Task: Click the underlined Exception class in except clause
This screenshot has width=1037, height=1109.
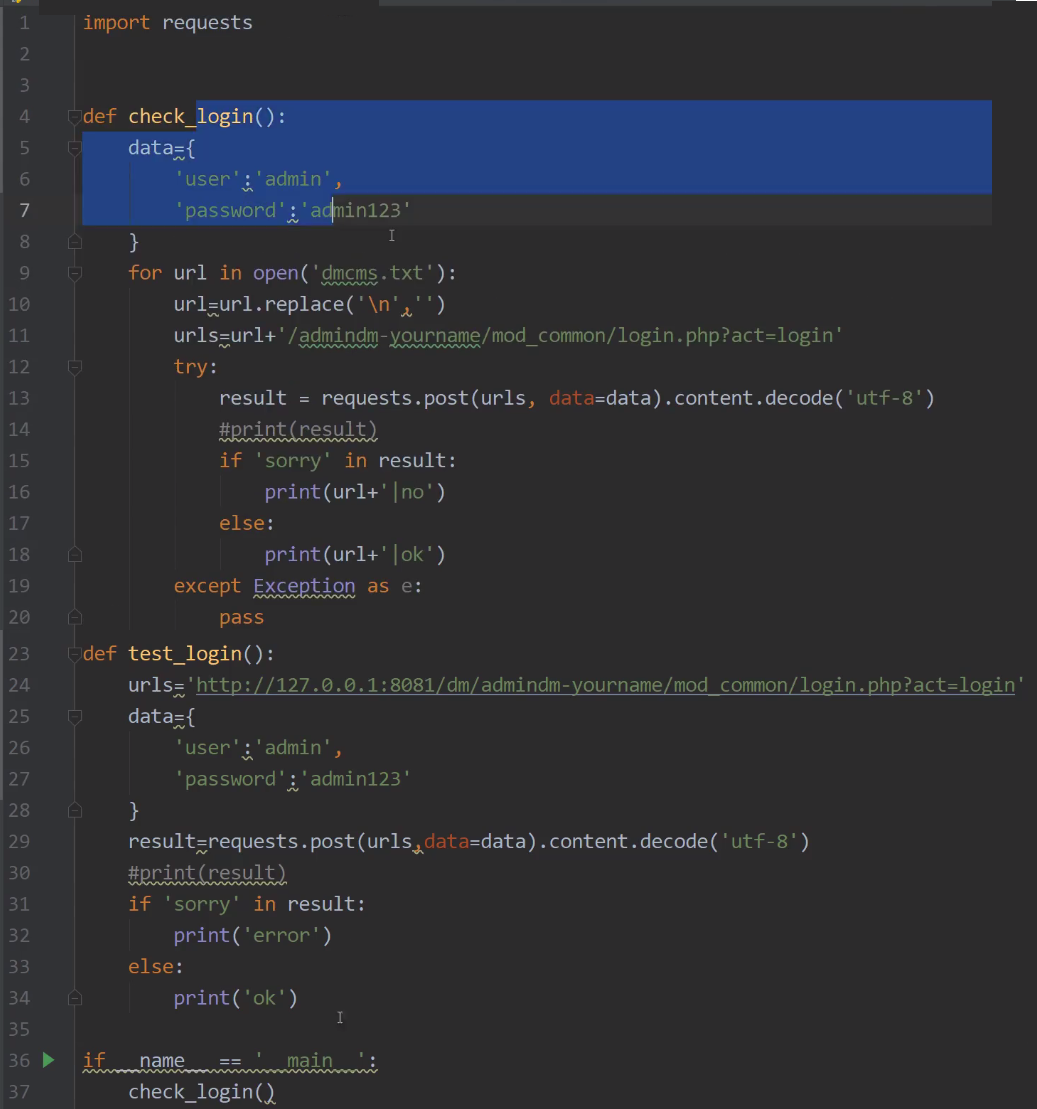Action: pos(304,586)
